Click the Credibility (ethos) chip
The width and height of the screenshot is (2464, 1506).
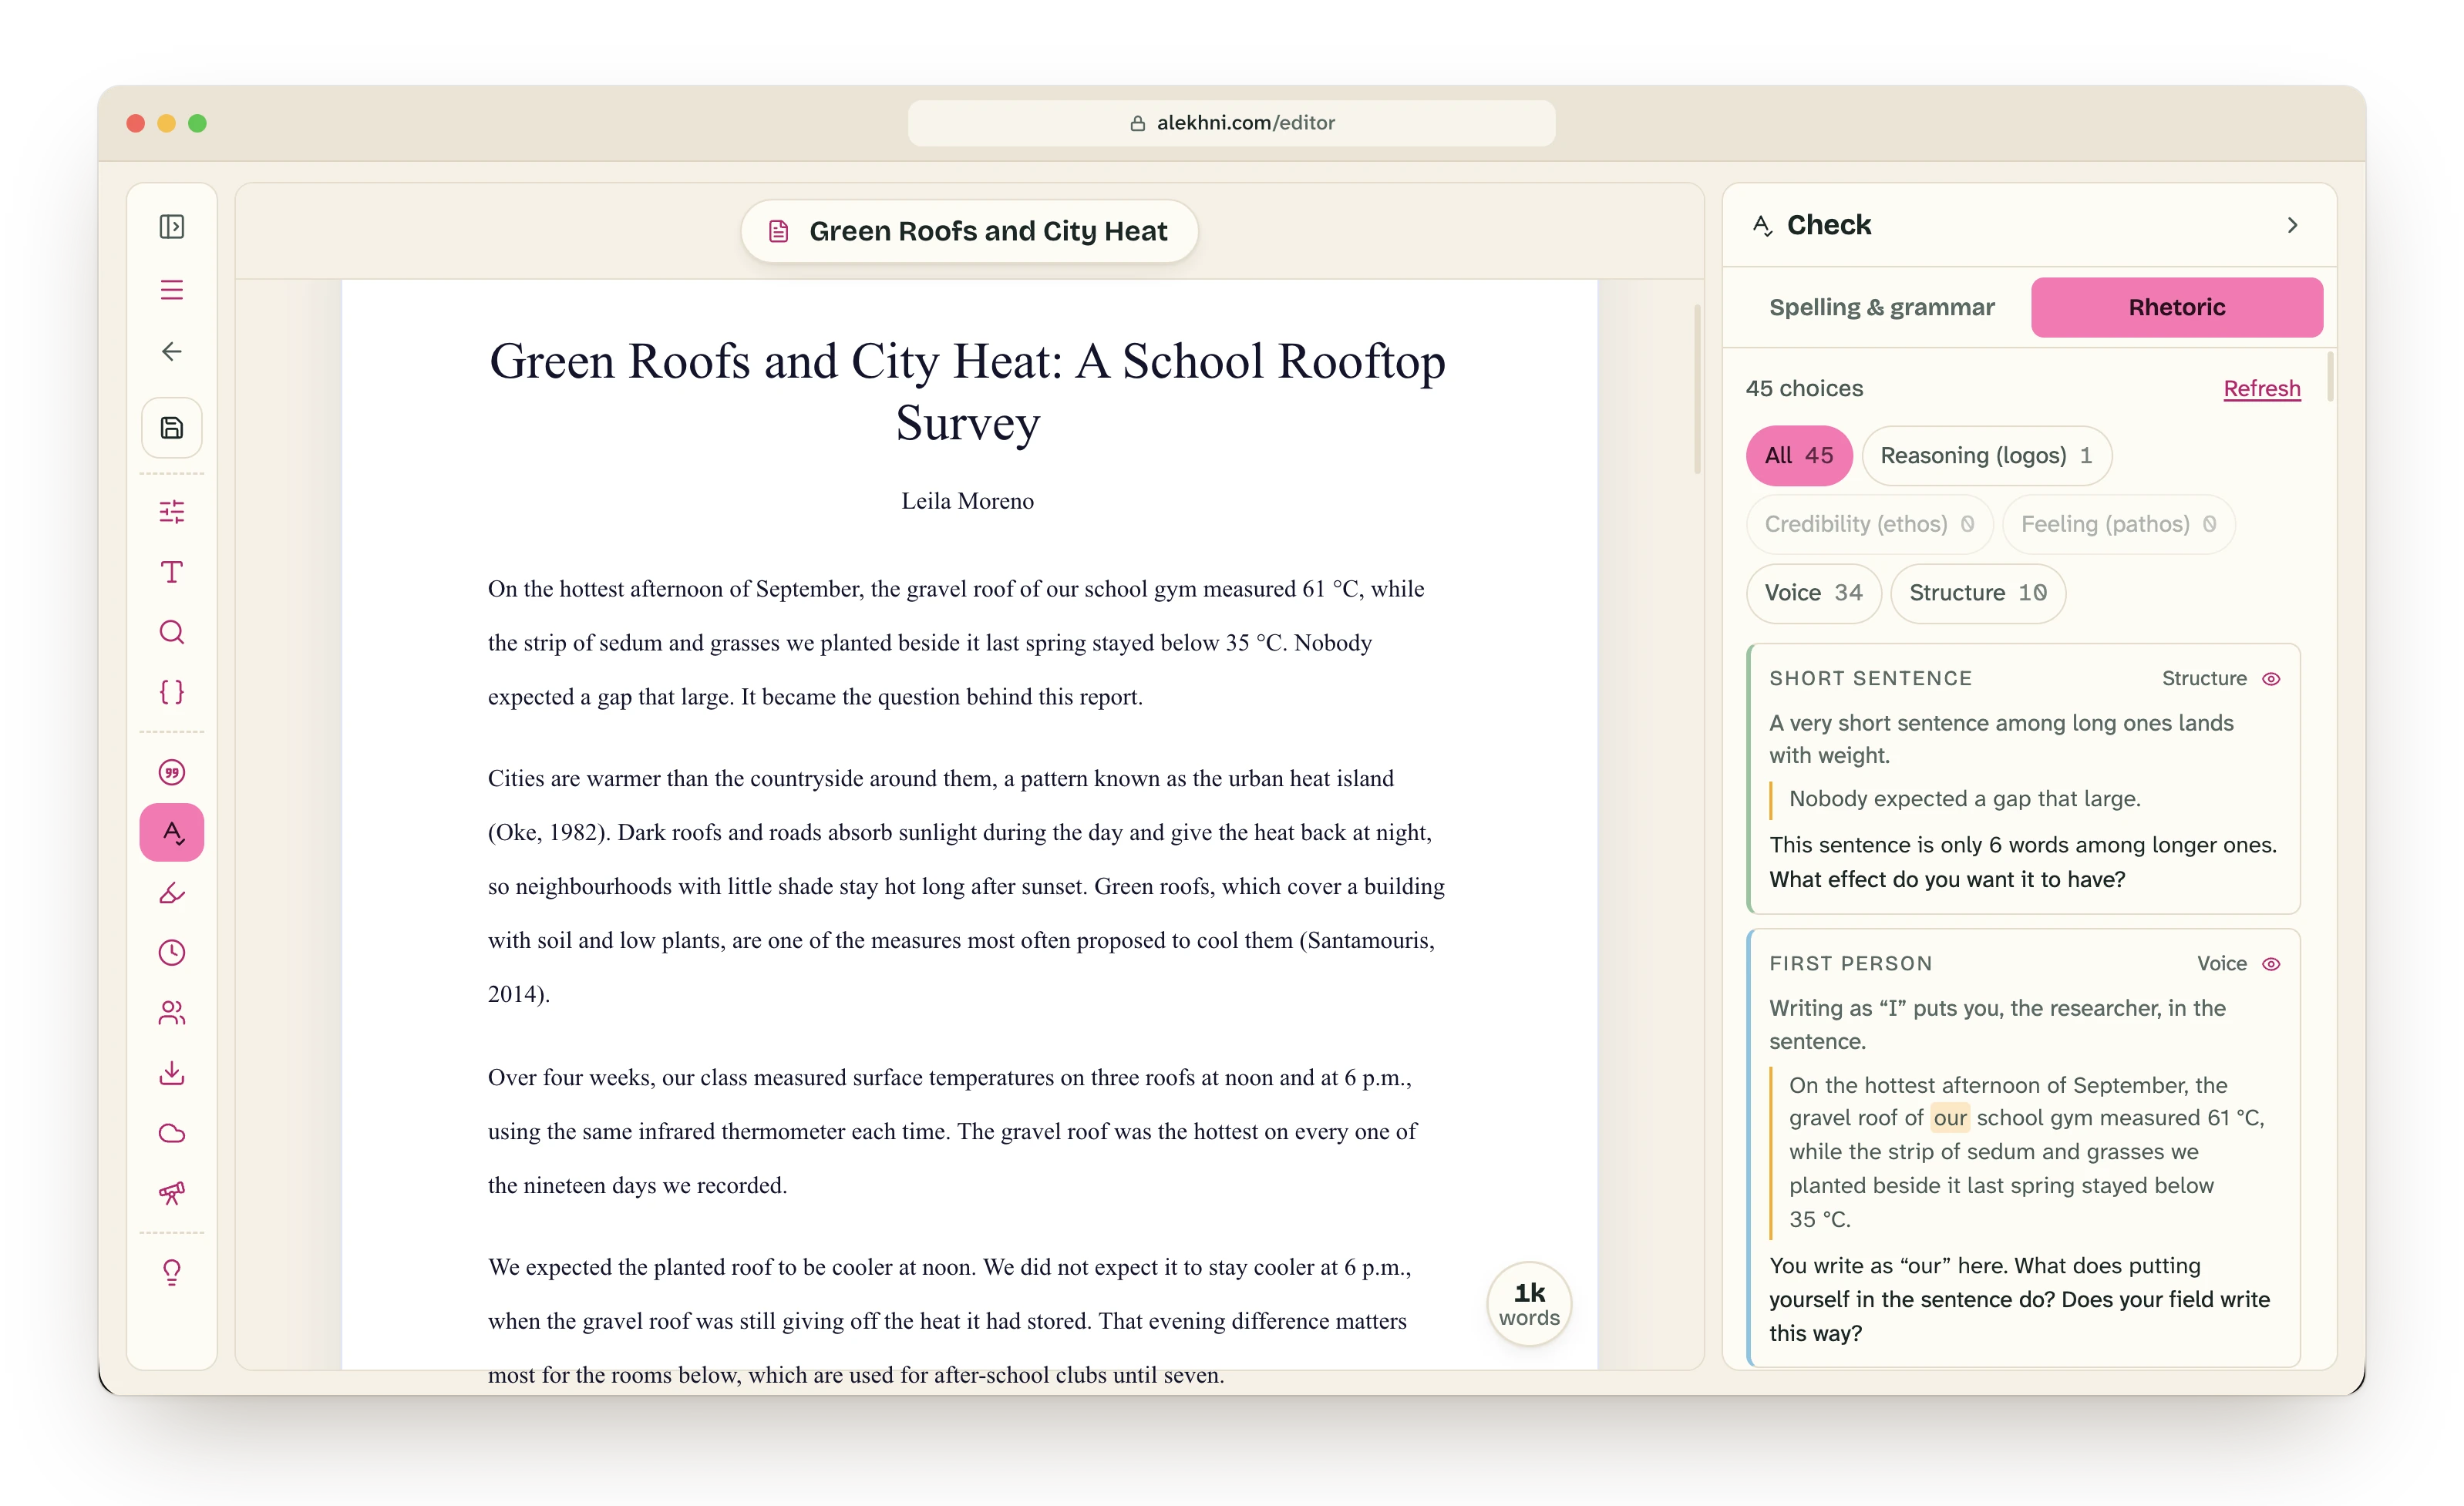1869,524
